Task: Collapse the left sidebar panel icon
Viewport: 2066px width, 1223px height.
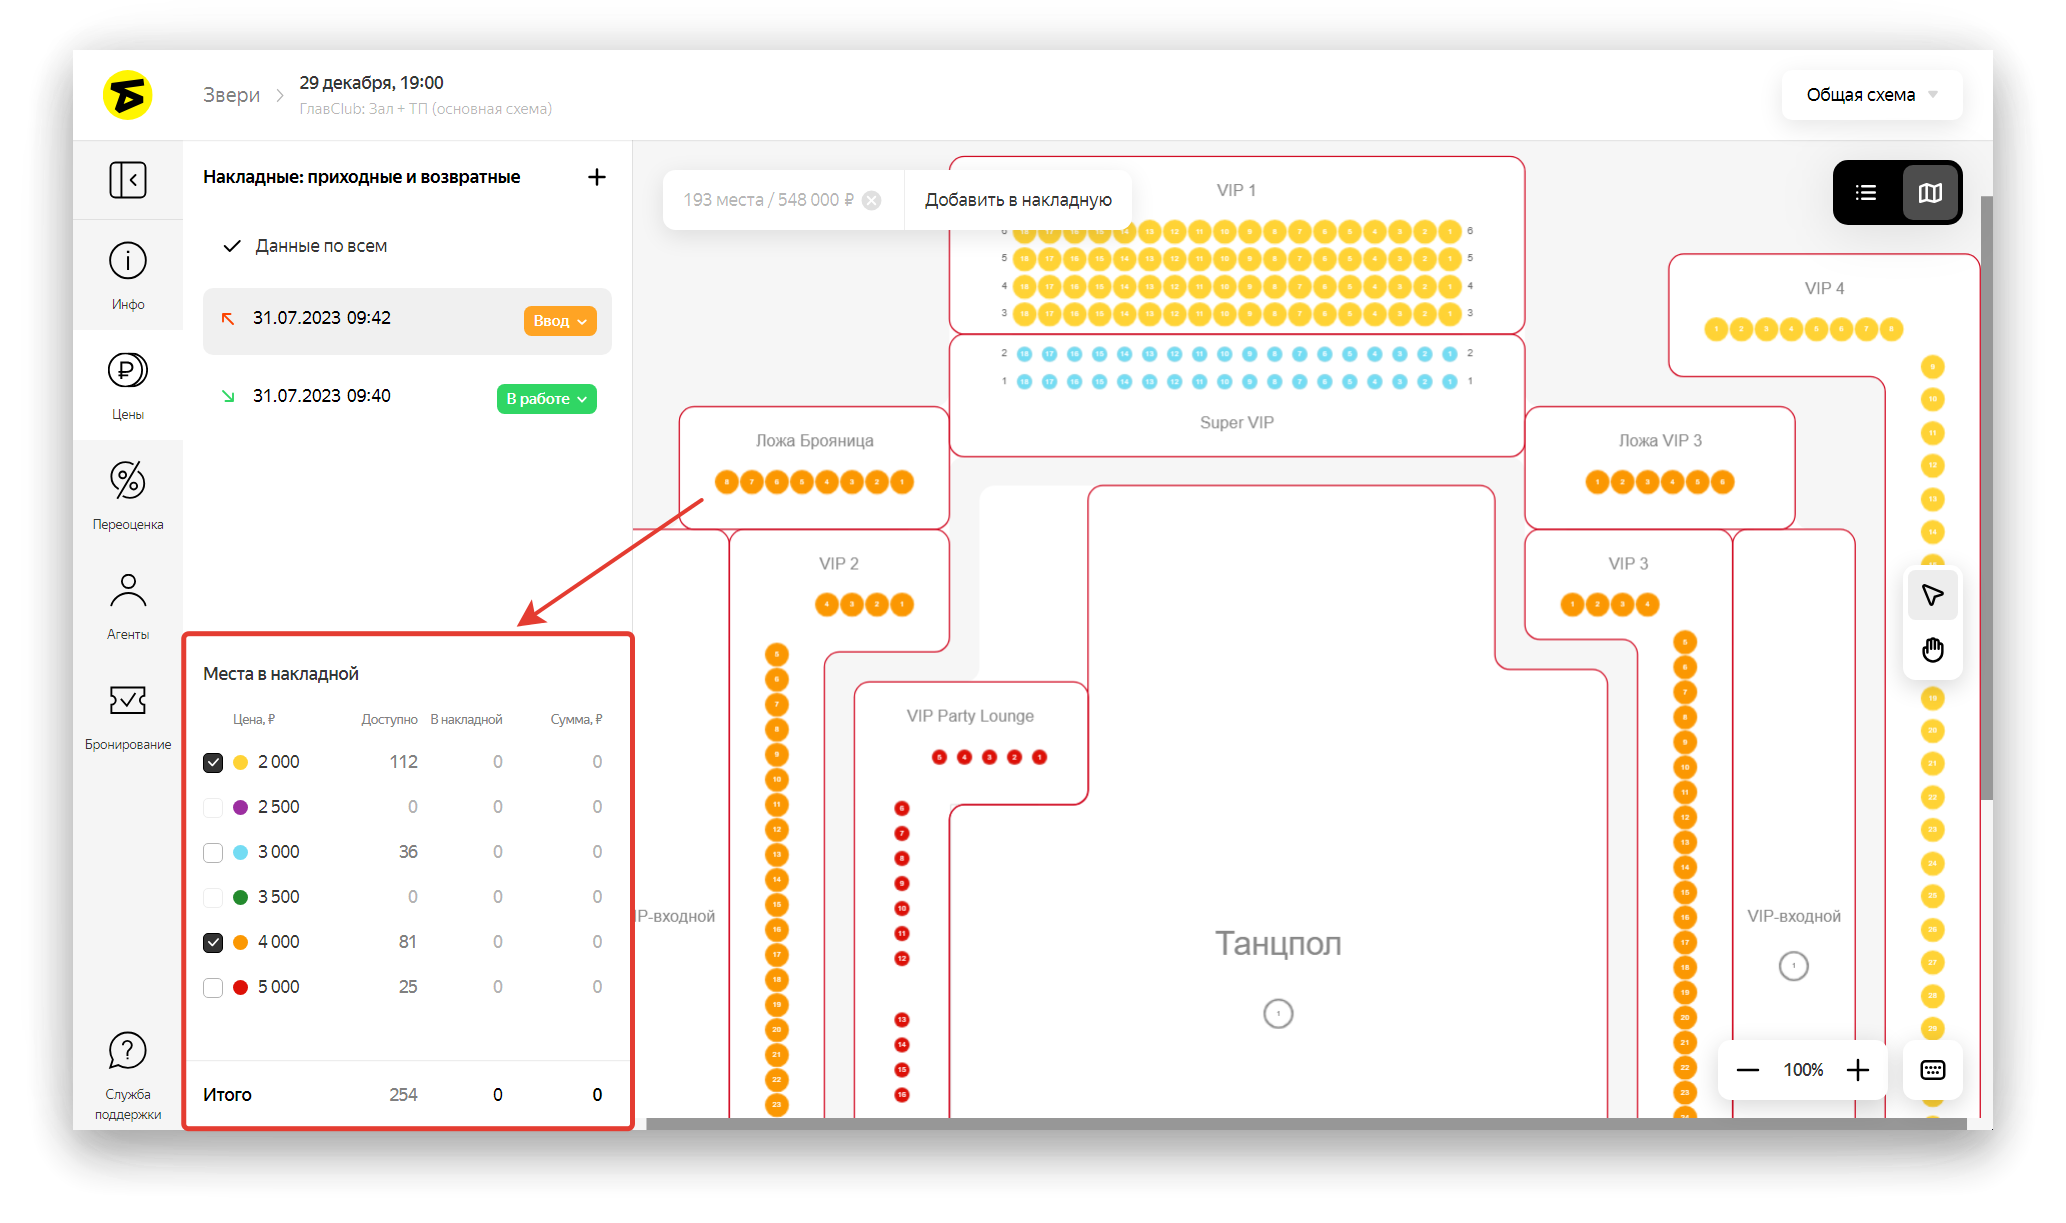Action: pyautogui.click(x=128, y=180)
